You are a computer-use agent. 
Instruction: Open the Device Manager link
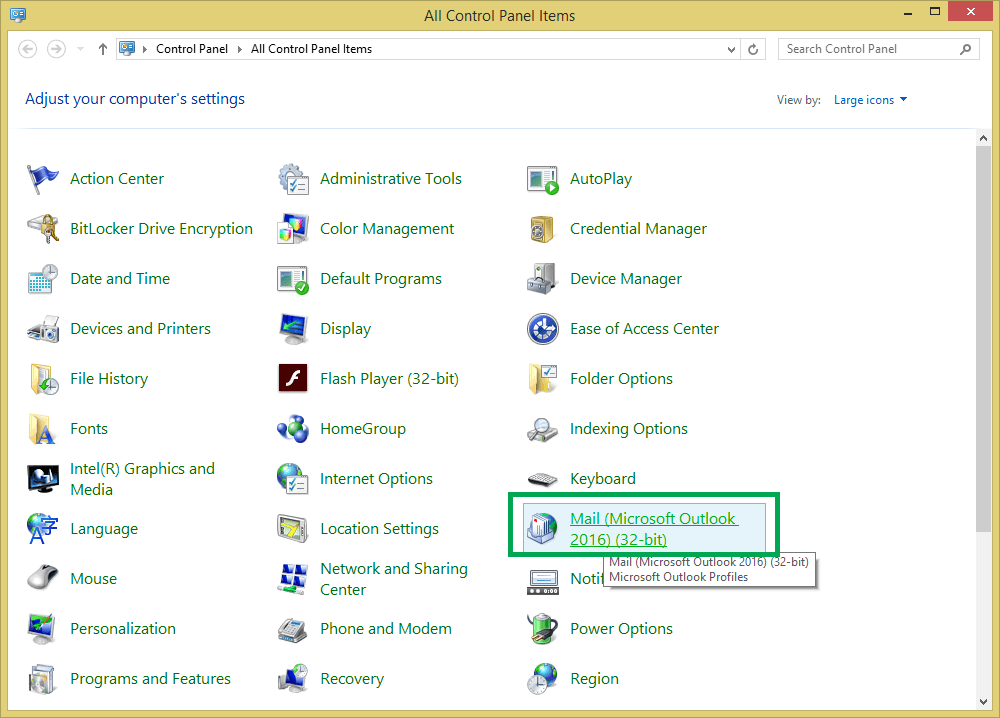tap(626, 279)
